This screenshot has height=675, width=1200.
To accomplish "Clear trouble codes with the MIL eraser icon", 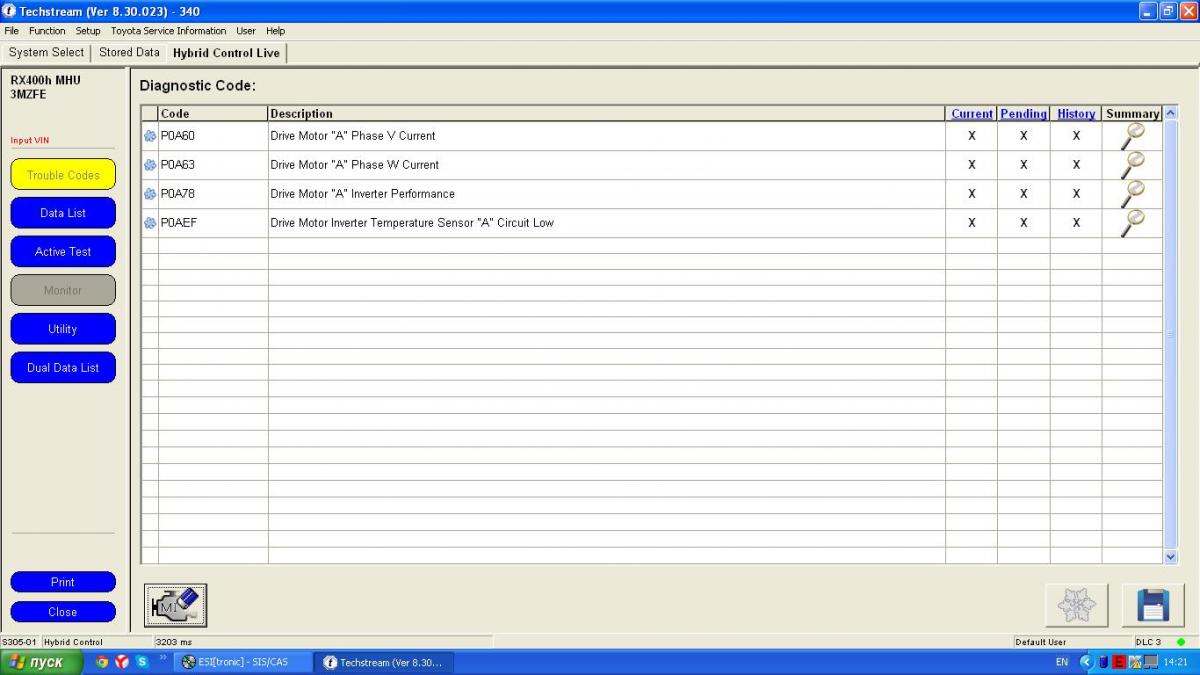I will [176, 605].
